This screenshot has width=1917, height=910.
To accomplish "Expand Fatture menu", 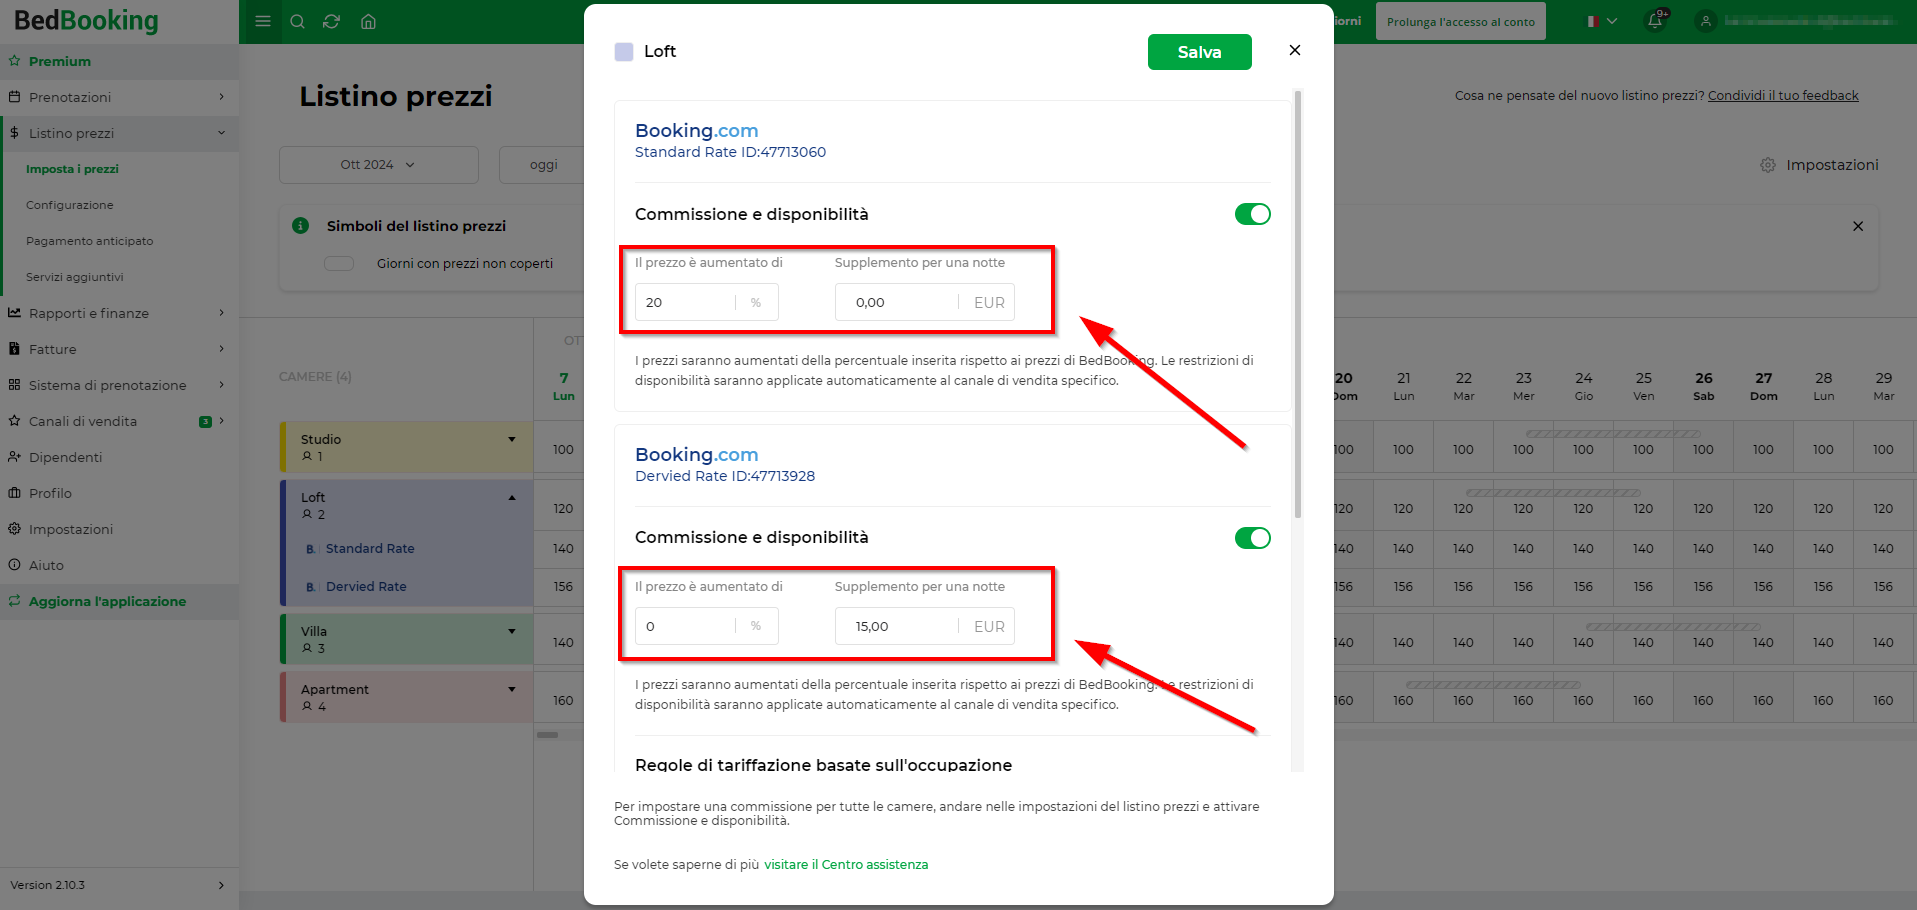I will point(119,349).
